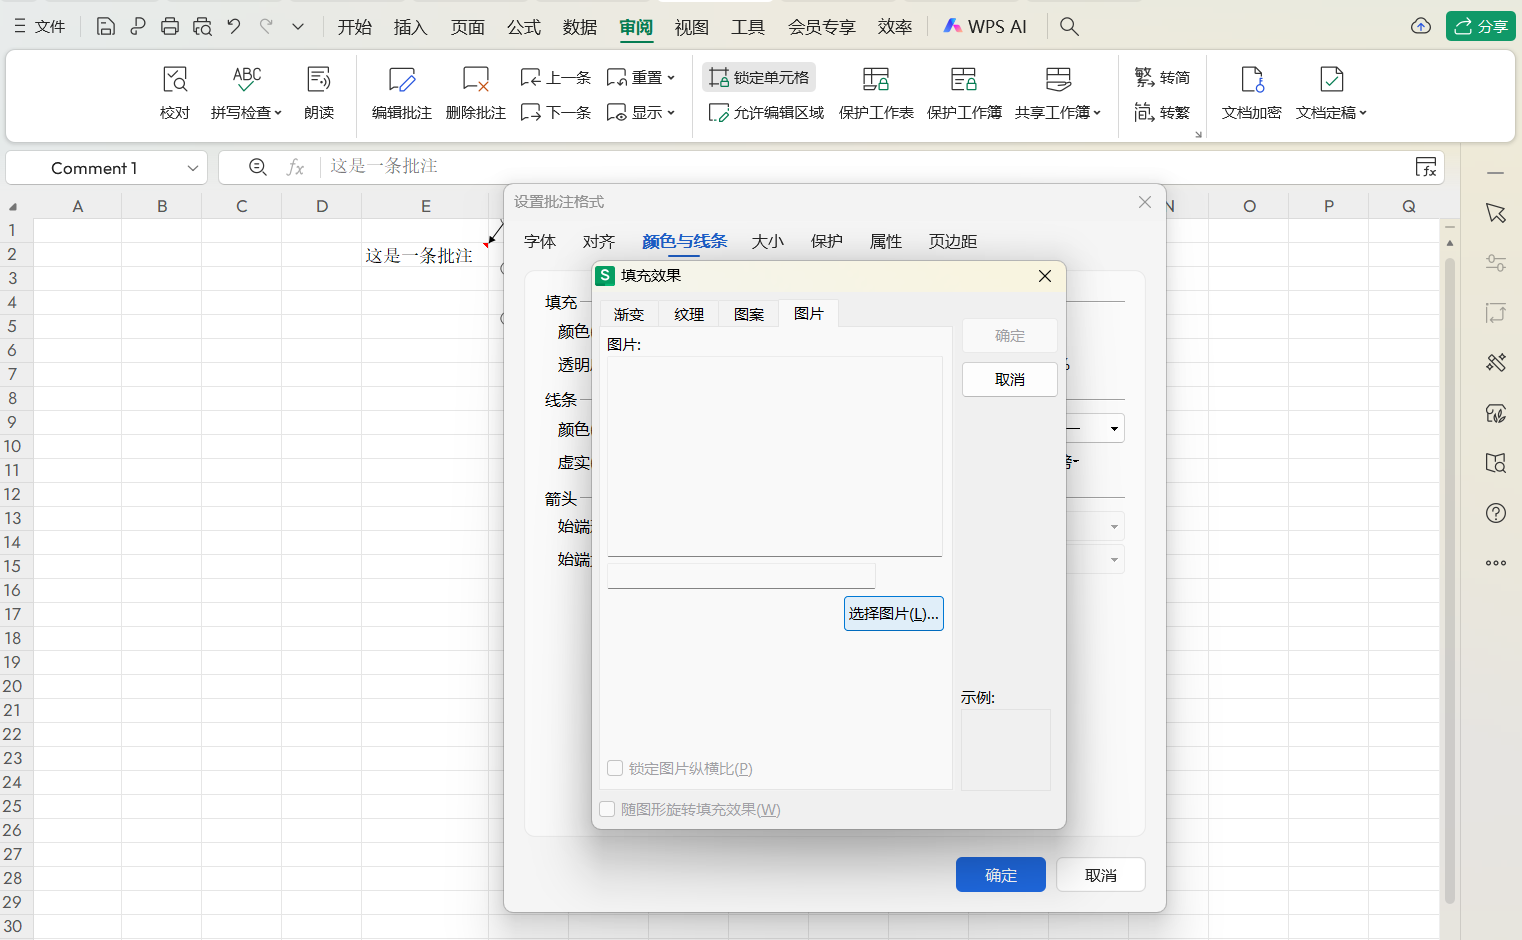Open the search magnifier in the title bar

(1069, 26)
